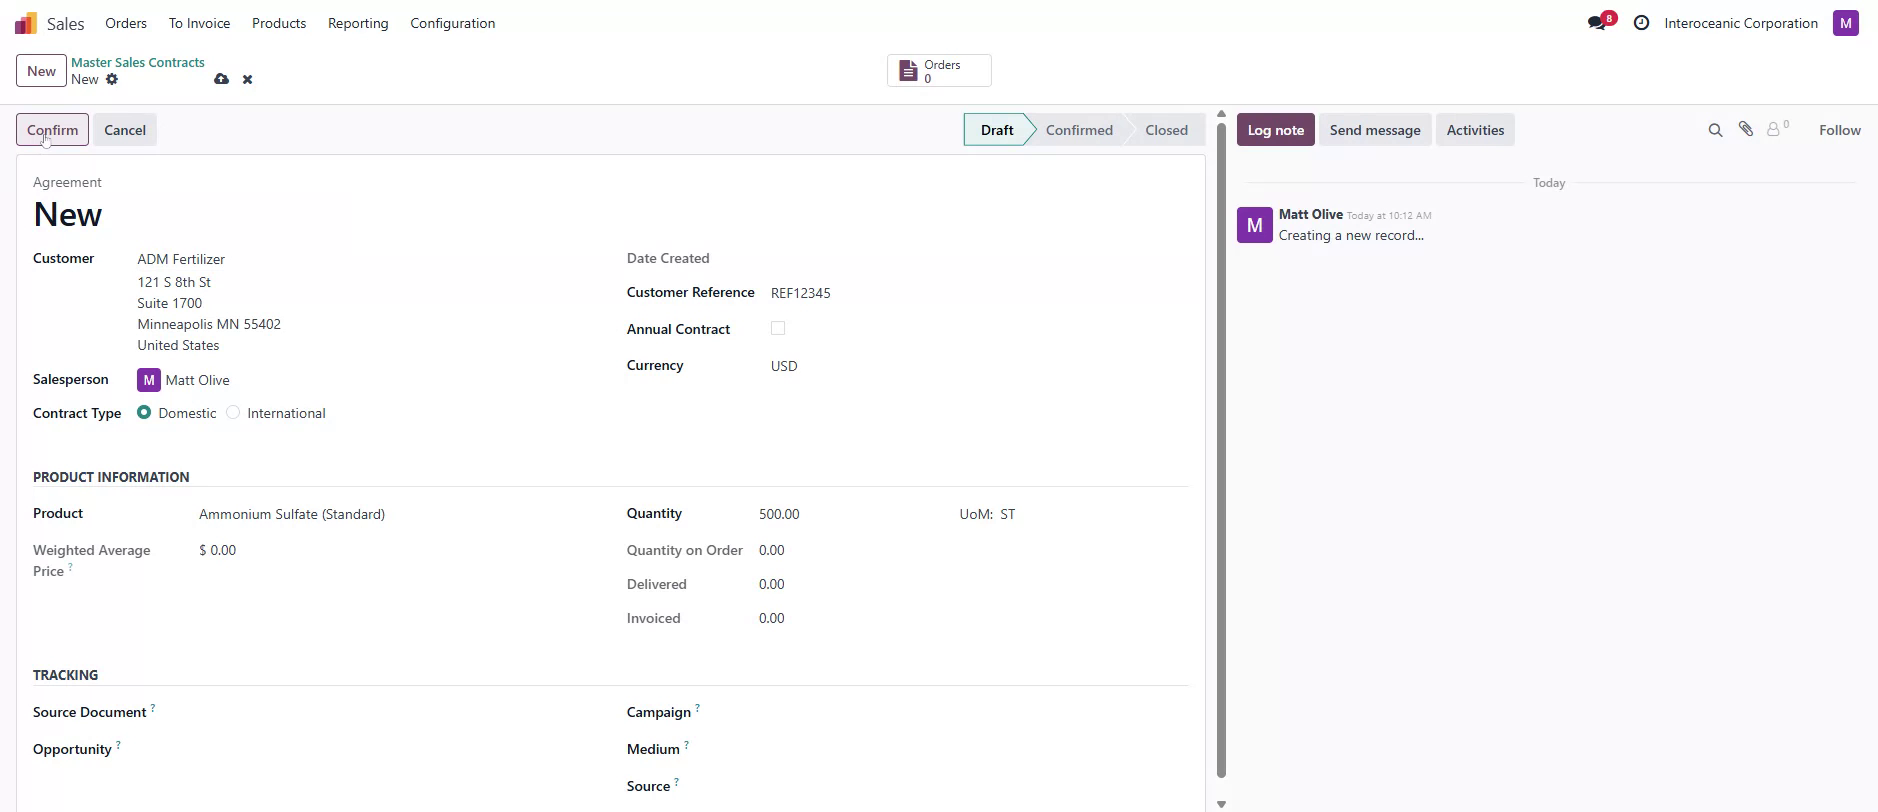Discard changes with the X icon

247,80
